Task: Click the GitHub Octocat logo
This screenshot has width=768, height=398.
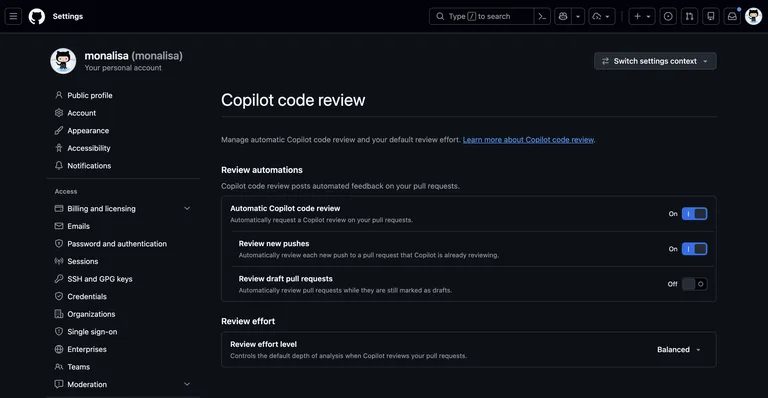Action: (x=37, y=16)
